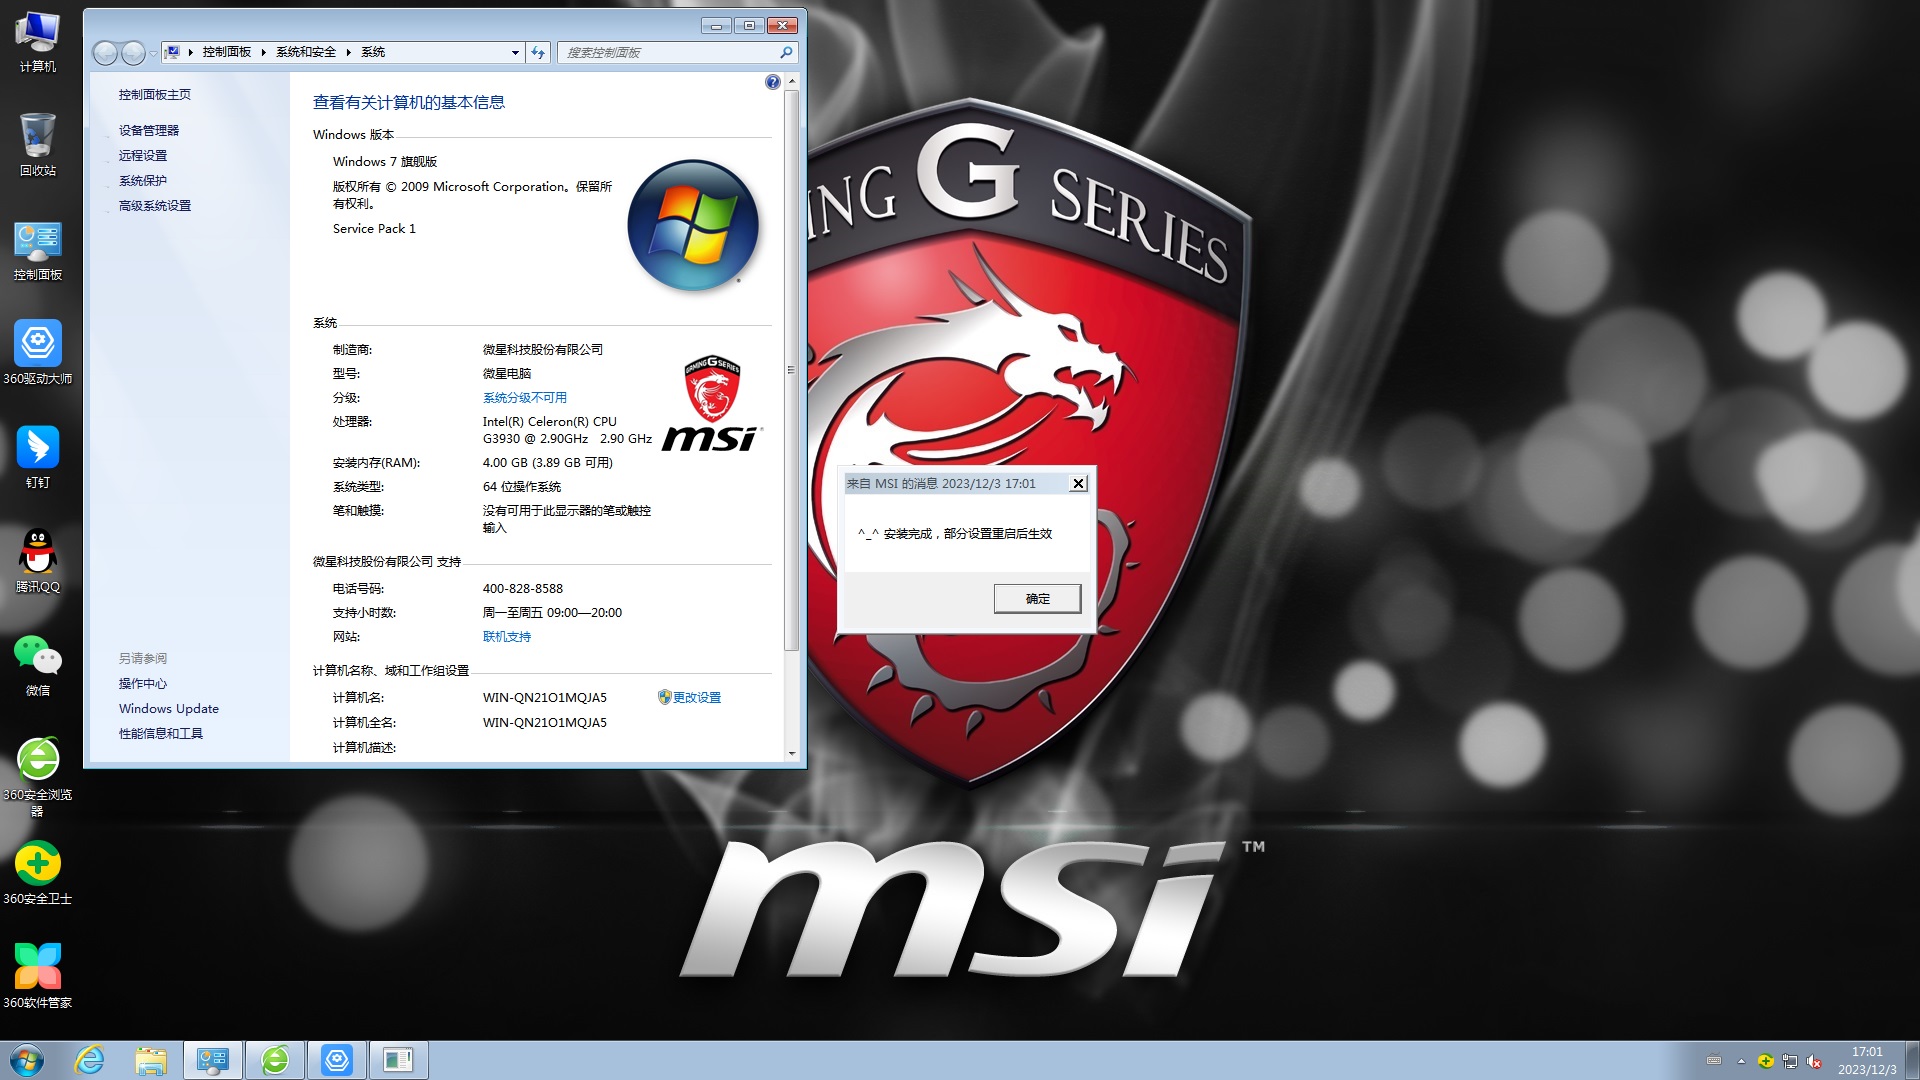Viewport: 1920px width, 1080px height.
Task: Open recent pages dropdown beside nav arrows
Action: (x=153, y=52)
